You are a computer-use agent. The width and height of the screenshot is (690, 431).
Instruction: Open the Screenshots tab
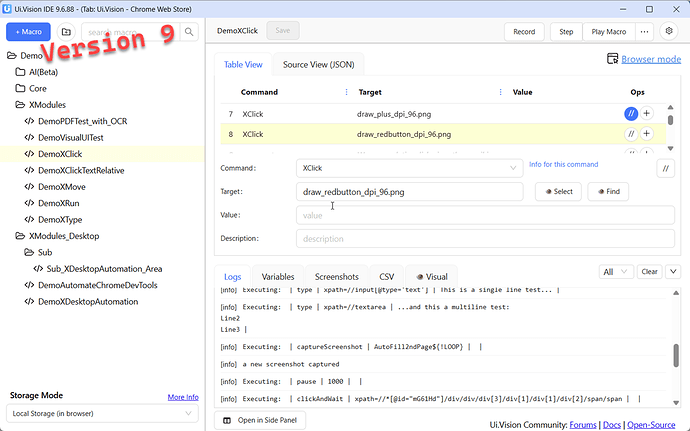pyautogui.click(x=337, y=277)
